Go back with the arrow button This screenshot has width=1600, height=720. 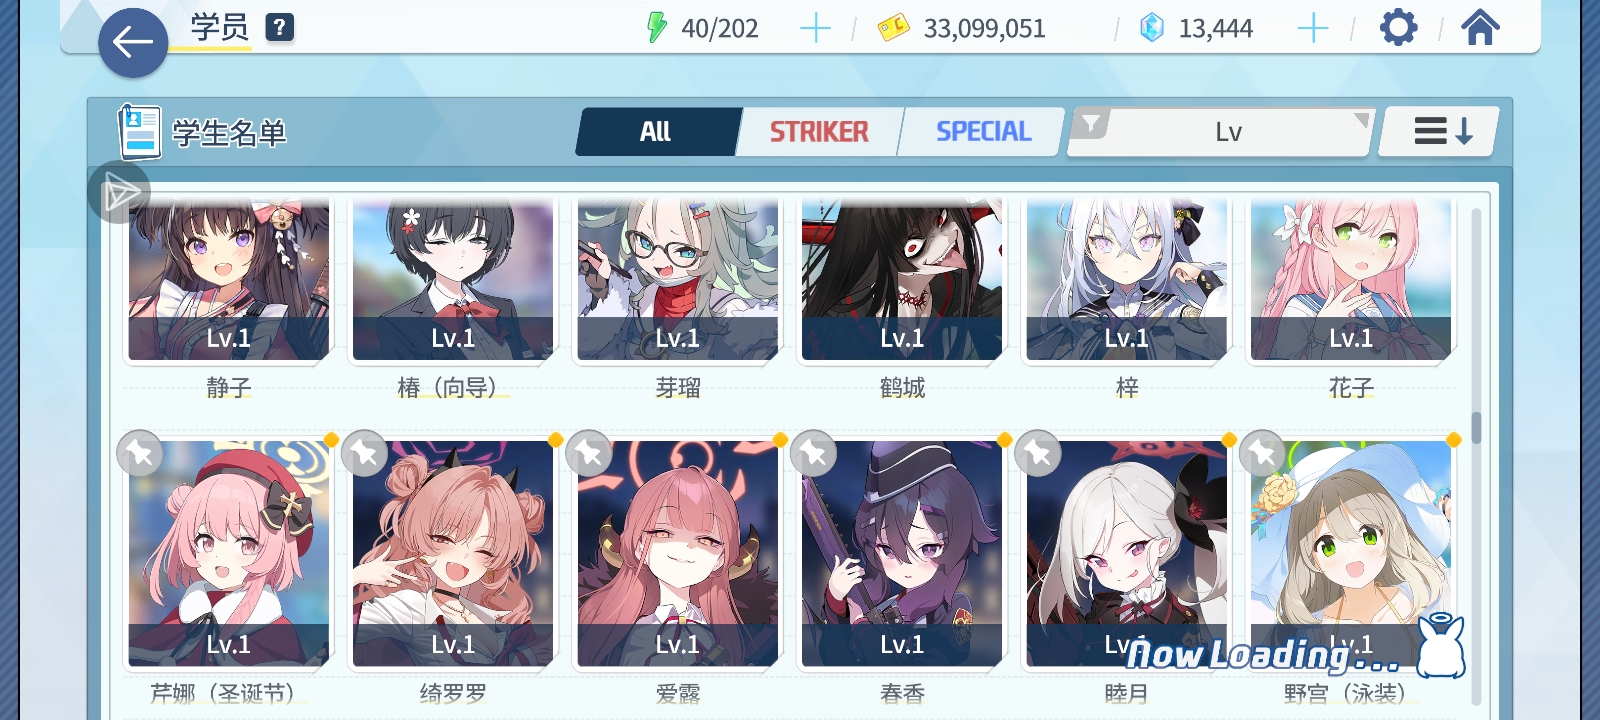pyautogui.click(x=133, y=43)
